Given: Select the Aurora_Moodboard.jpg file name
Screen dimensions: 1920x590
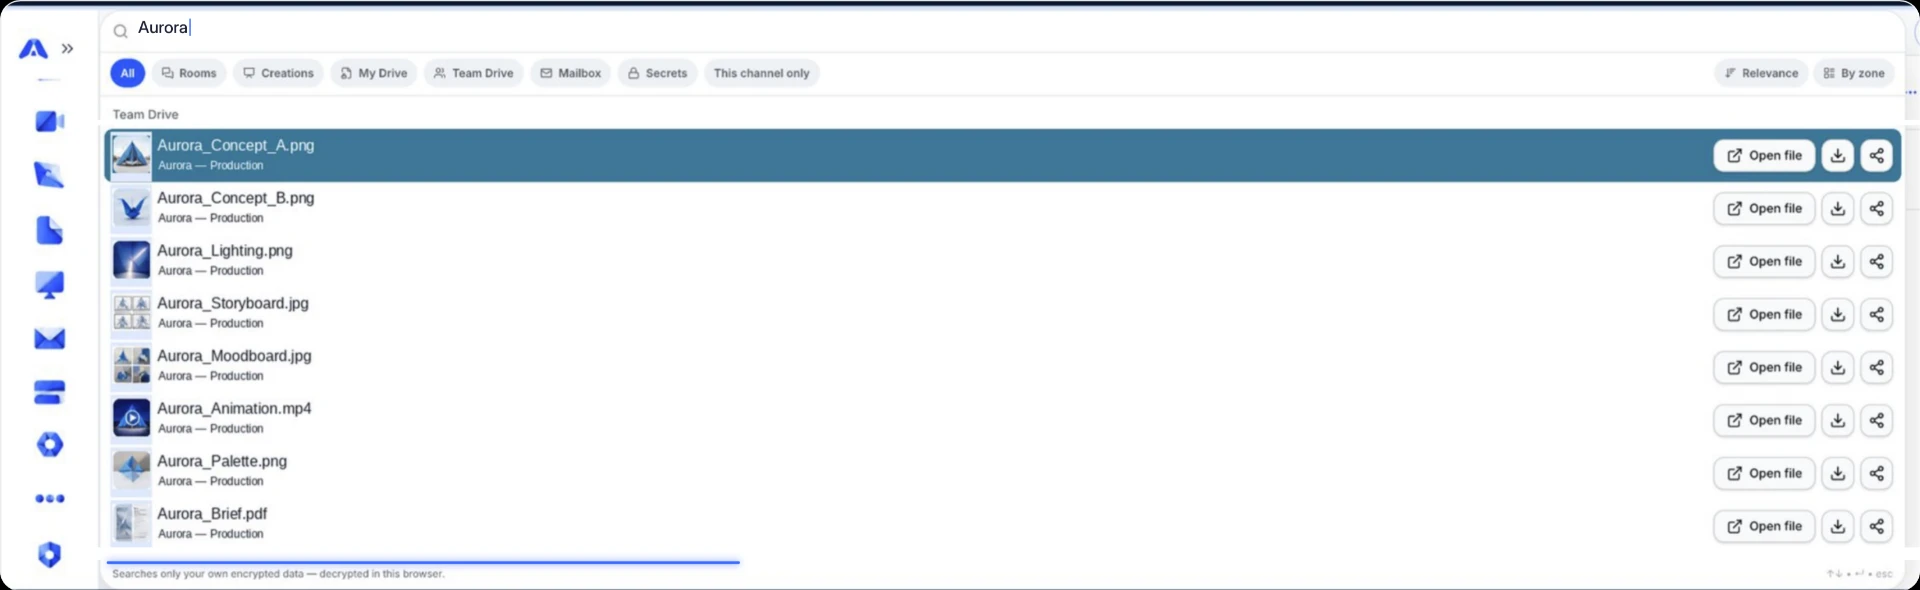Looking at the screenshot, I should click(234, 356).
